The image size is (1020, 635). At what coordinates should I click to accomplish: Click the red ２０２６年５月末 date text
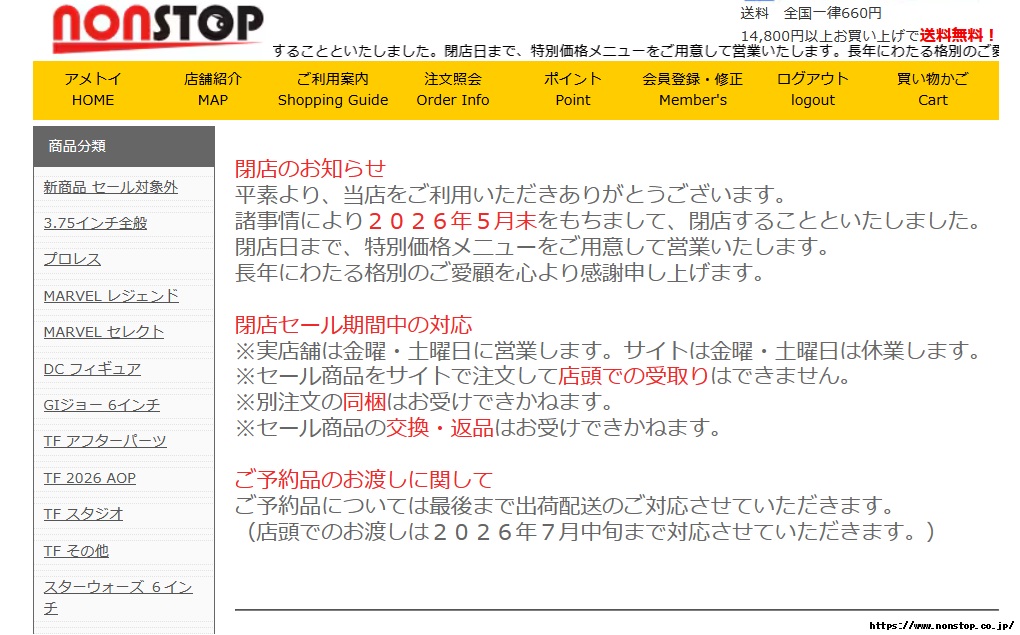click(451, 221)
